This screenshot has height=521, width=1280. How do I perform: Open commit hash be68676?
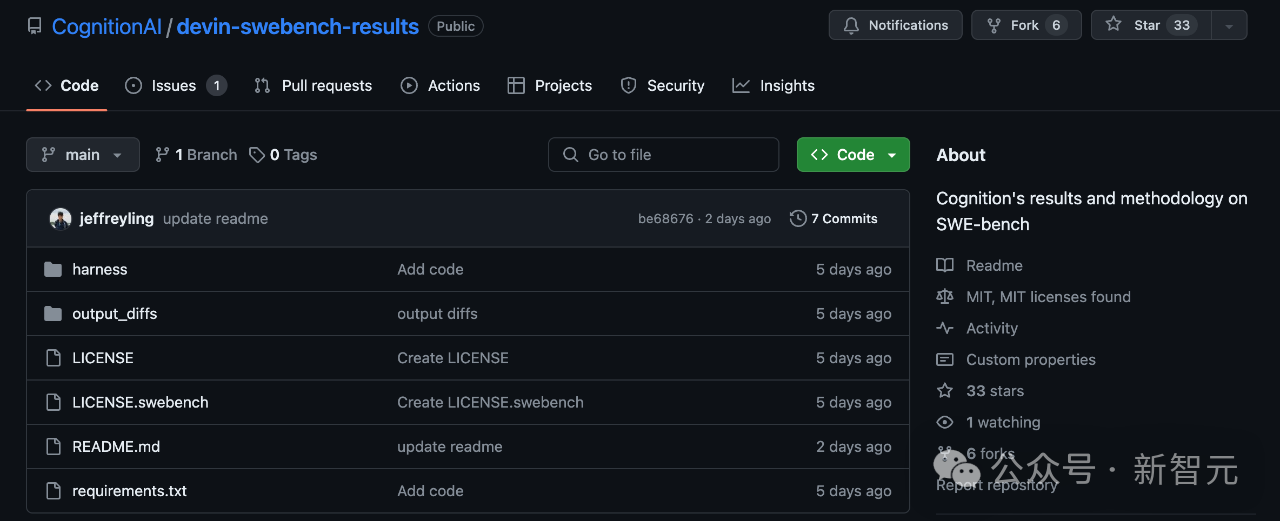666,219
